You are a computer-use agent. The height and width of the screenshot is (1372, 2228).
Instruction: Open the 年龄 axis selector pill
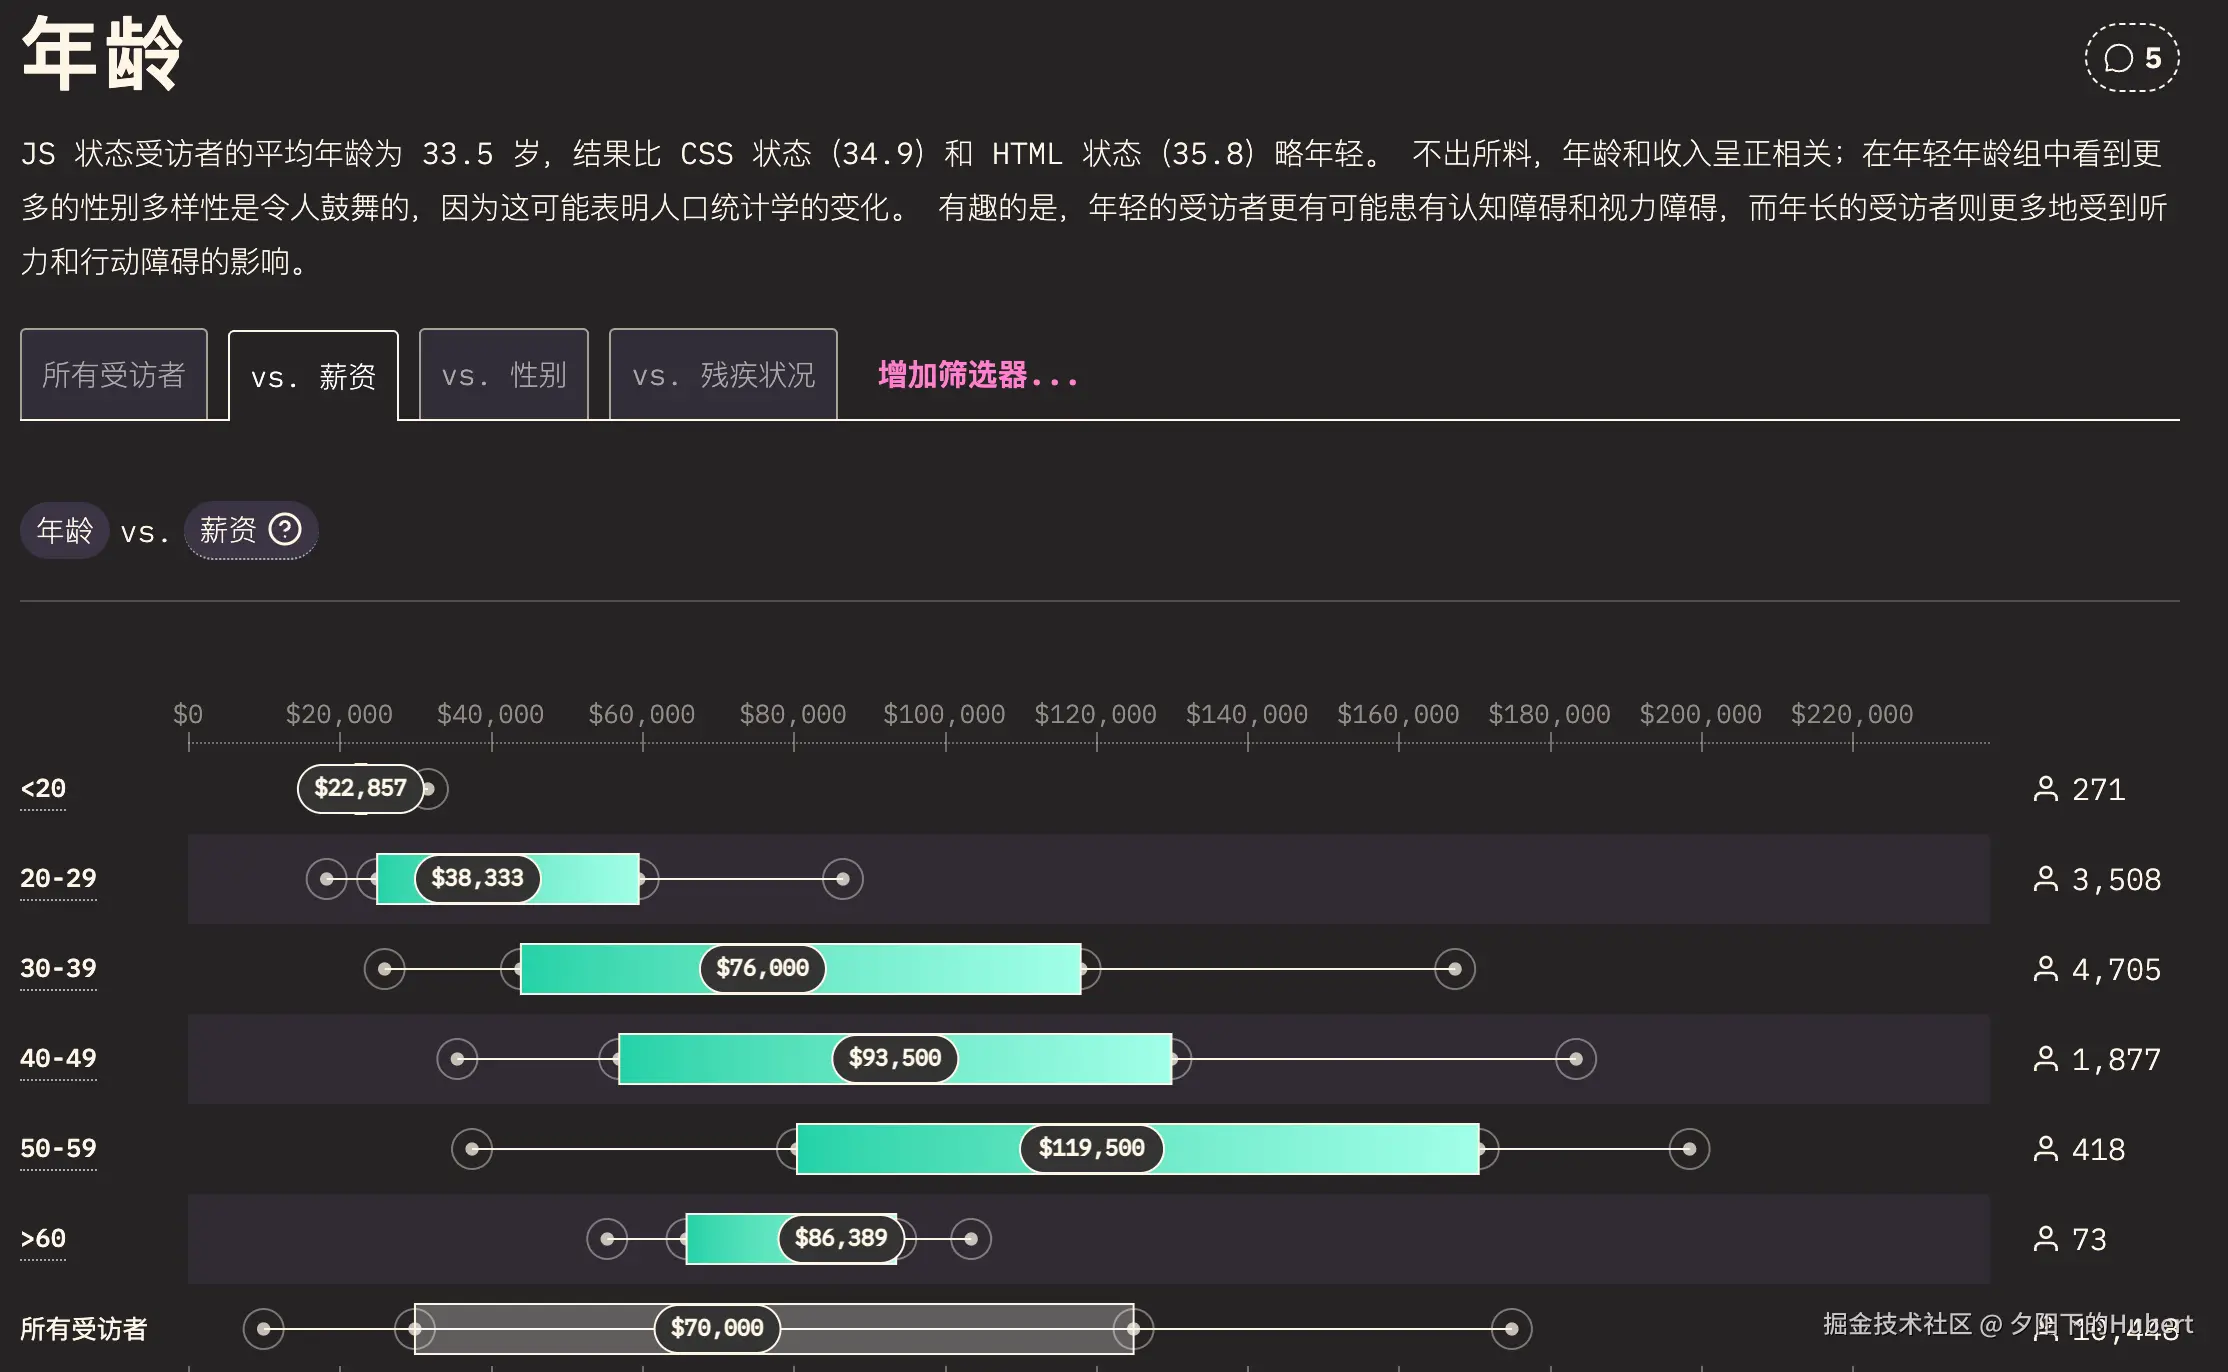pyautogui.click(x=65, y=530)
